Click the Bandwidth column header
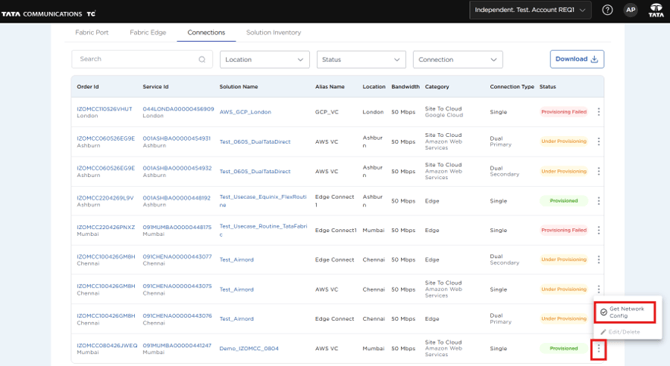The image size is (670, 366). [x=406, y=87]
